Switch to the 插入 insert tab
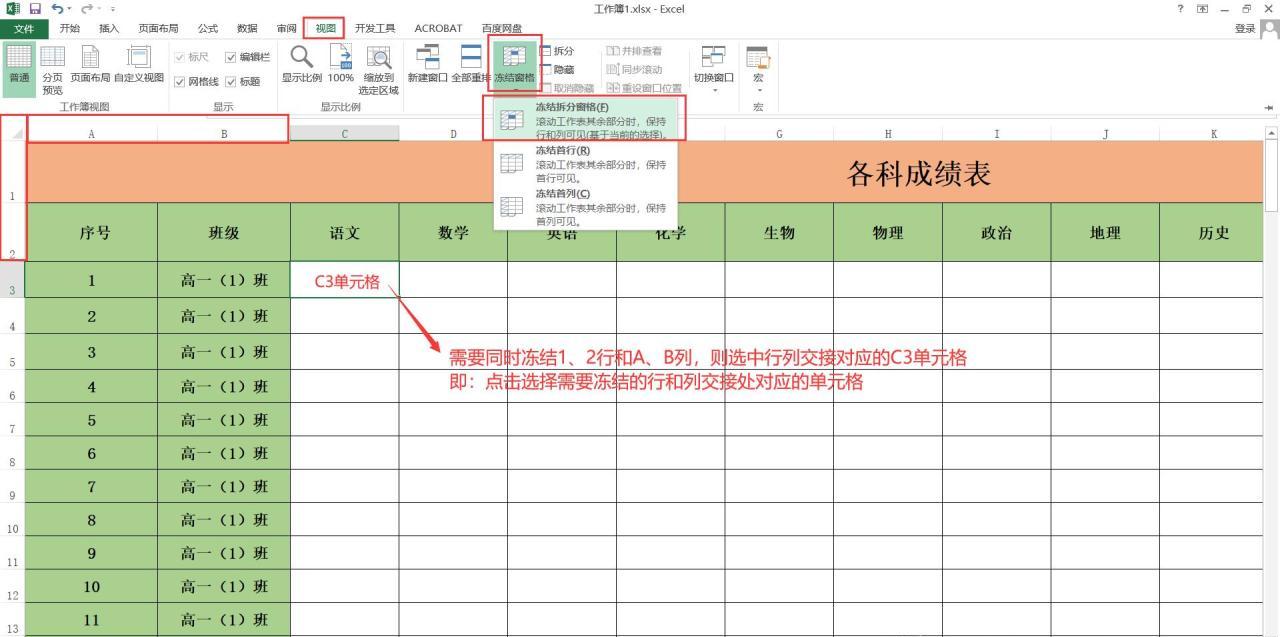Image resolution: width=1280 pixels, height=637 pixels. (x=109, y=28)
